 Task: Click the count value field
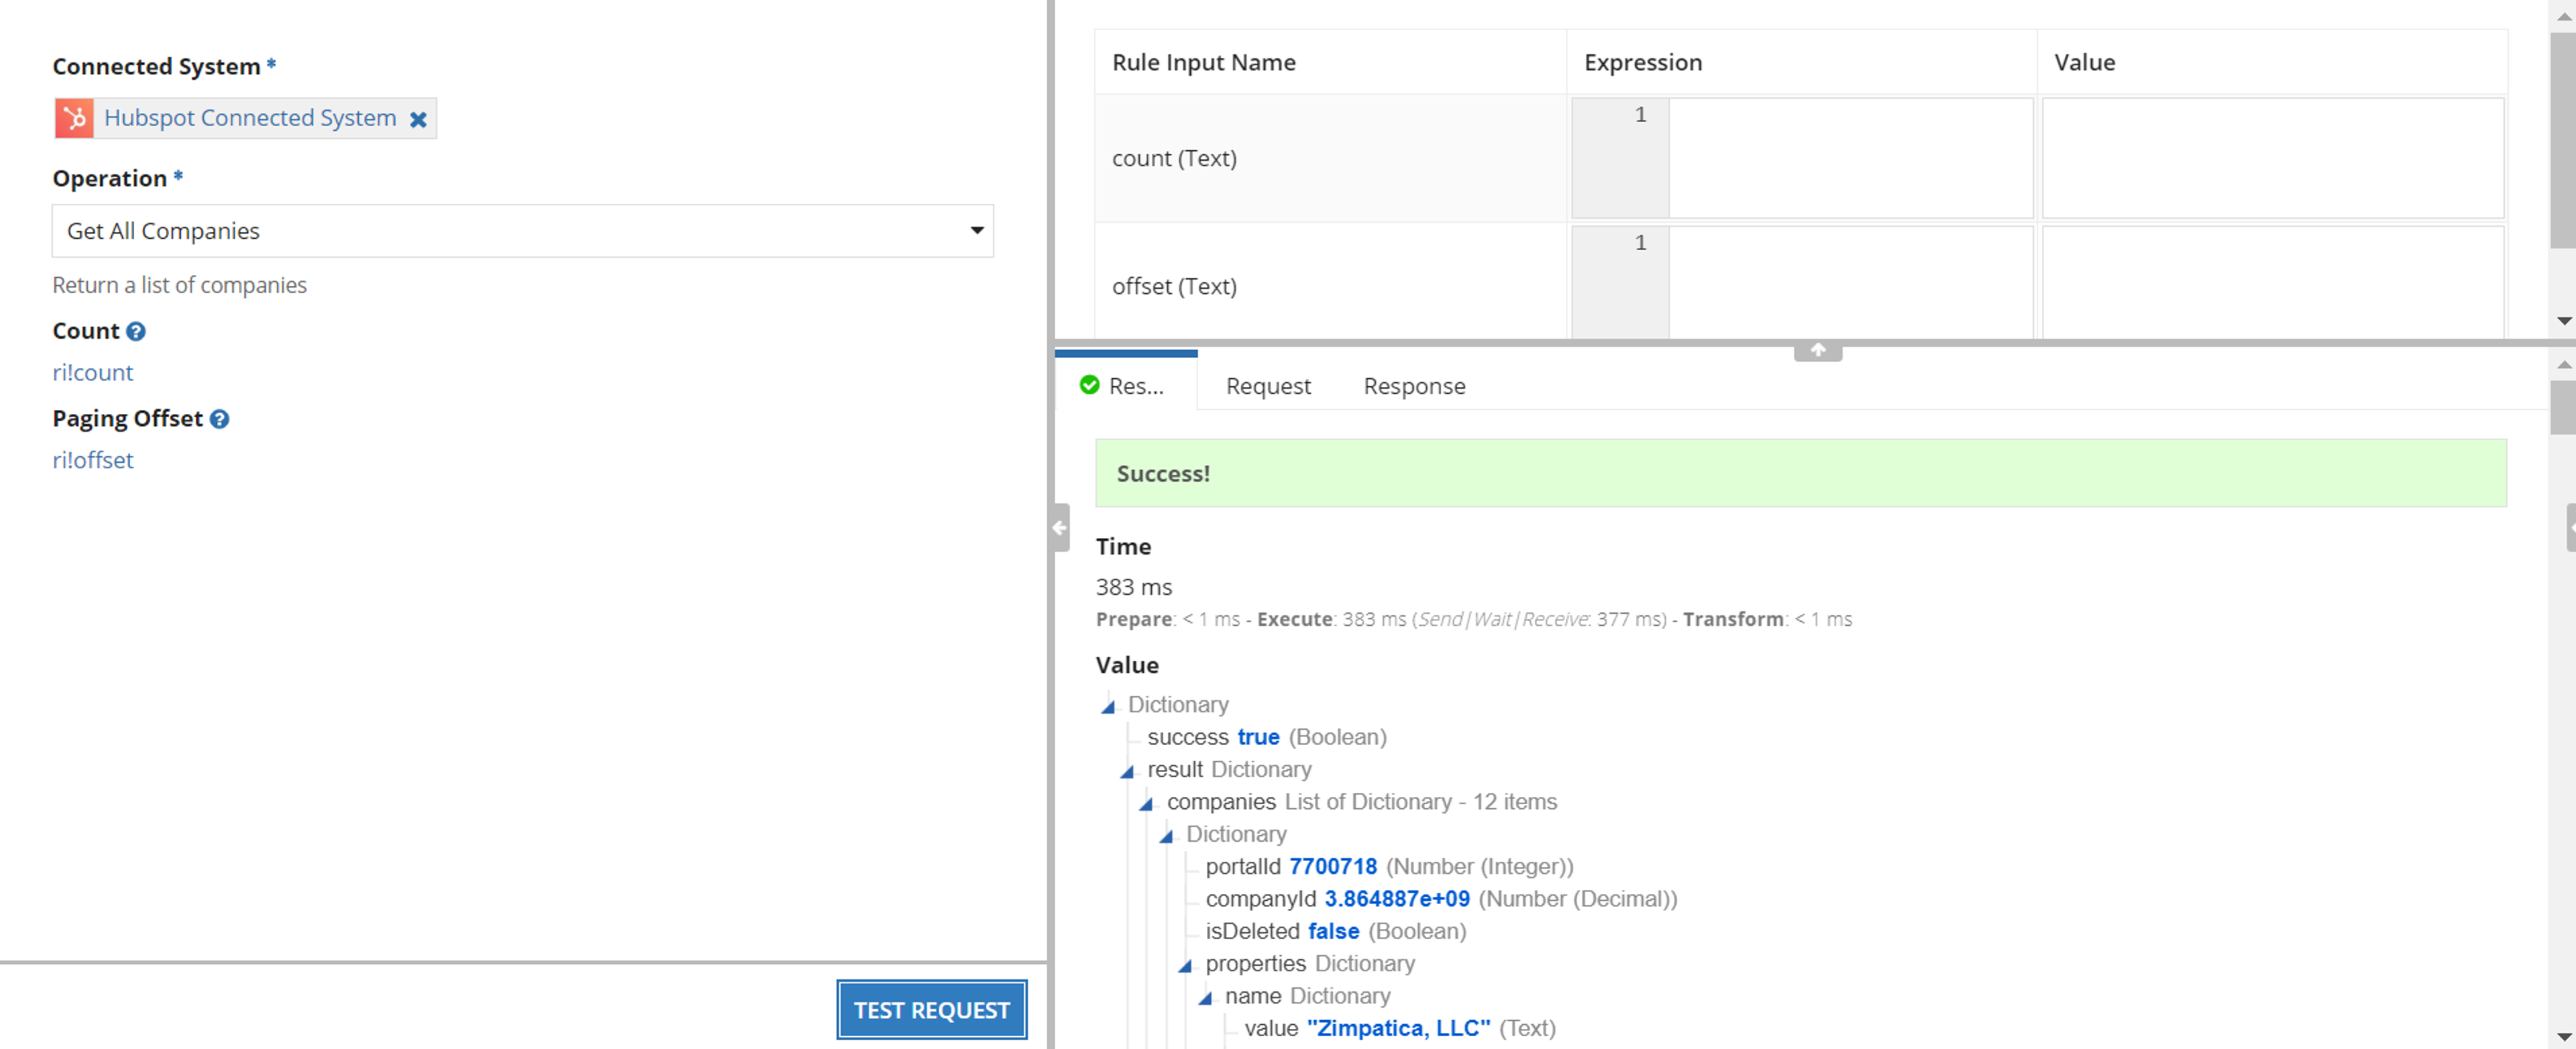2272,158
